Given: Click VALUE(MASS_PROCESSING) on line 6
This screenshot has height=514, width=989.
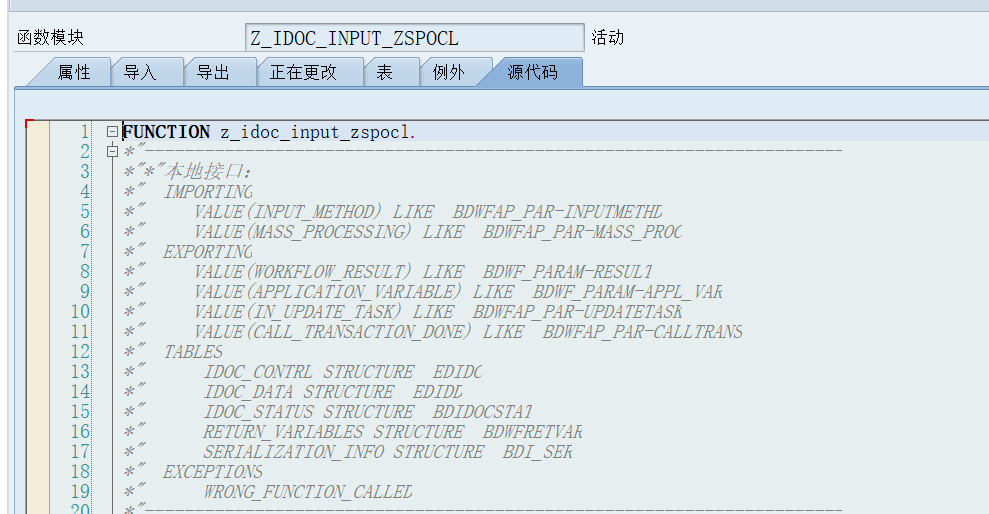Looking at the screenshot, I should [x=302, y=232].
